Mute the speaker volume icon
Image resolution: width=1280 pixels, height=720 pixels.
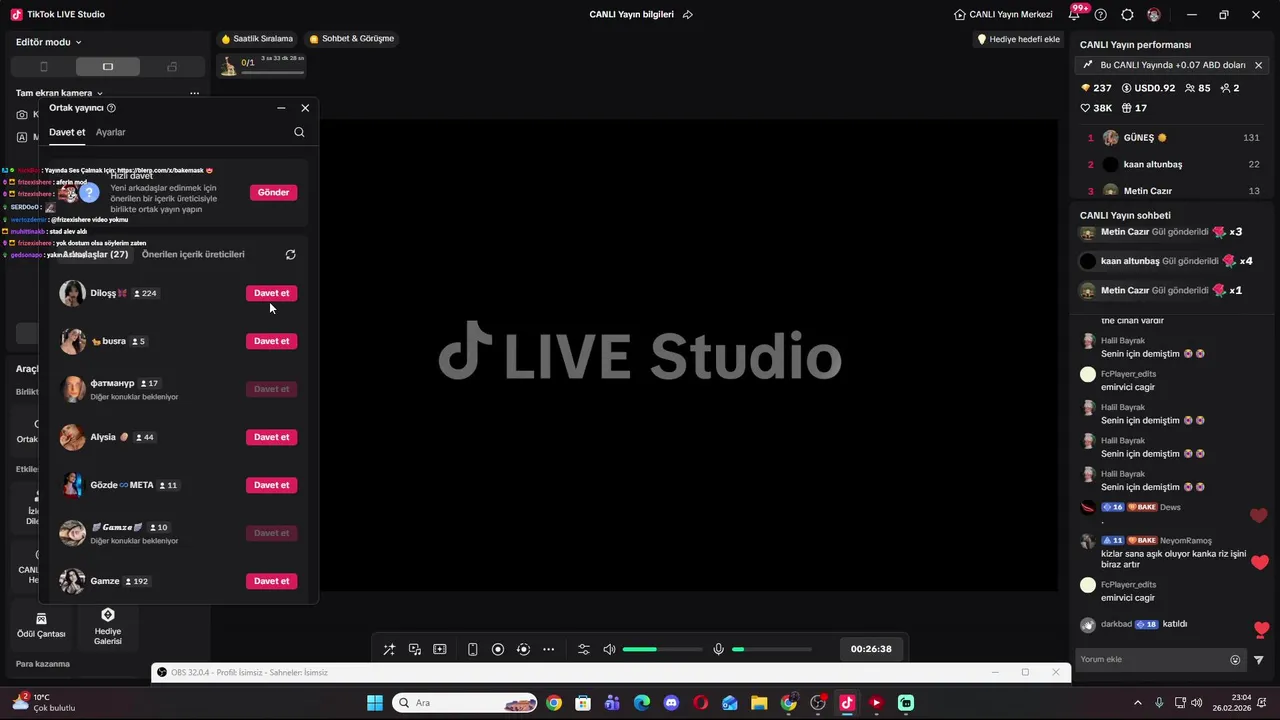610,649
